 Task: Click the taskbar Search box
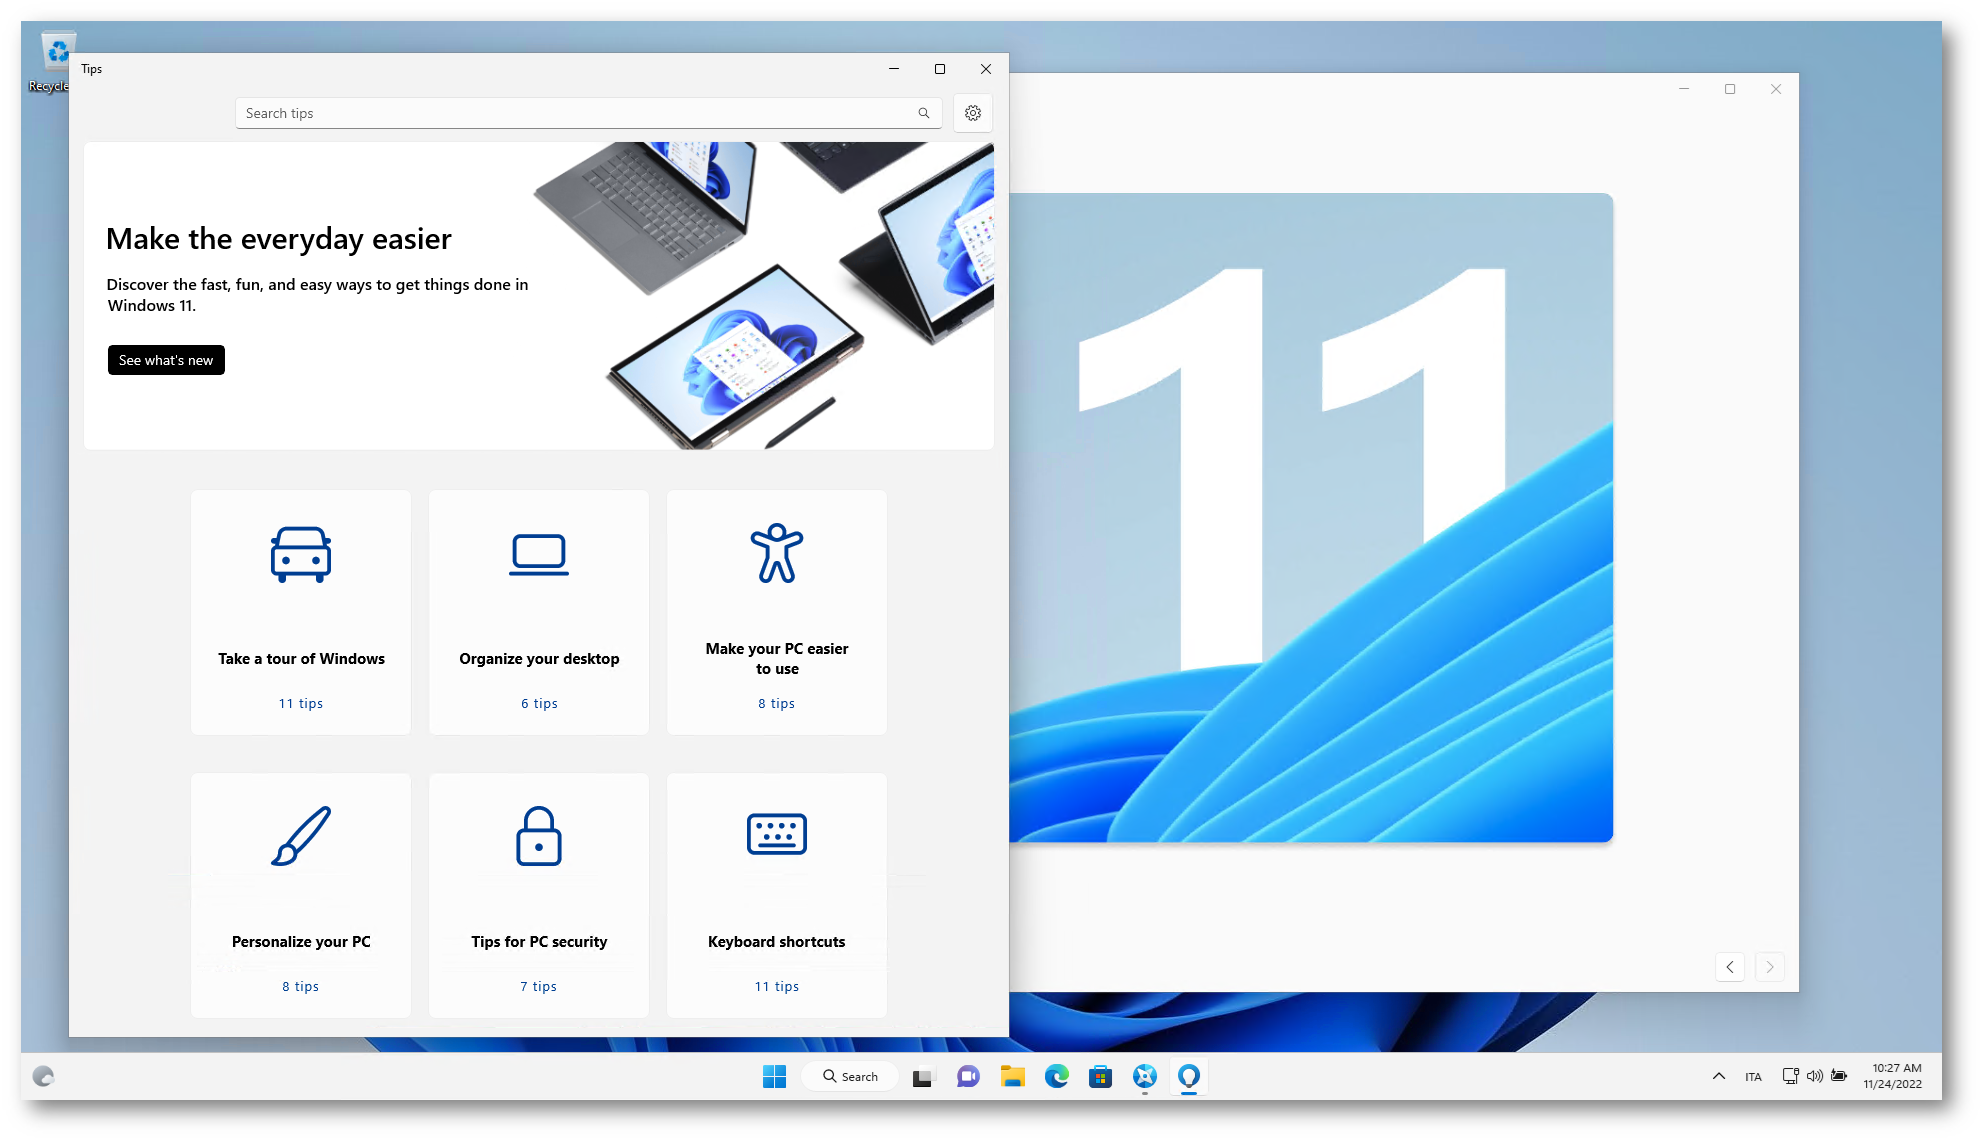(851, 1076)
